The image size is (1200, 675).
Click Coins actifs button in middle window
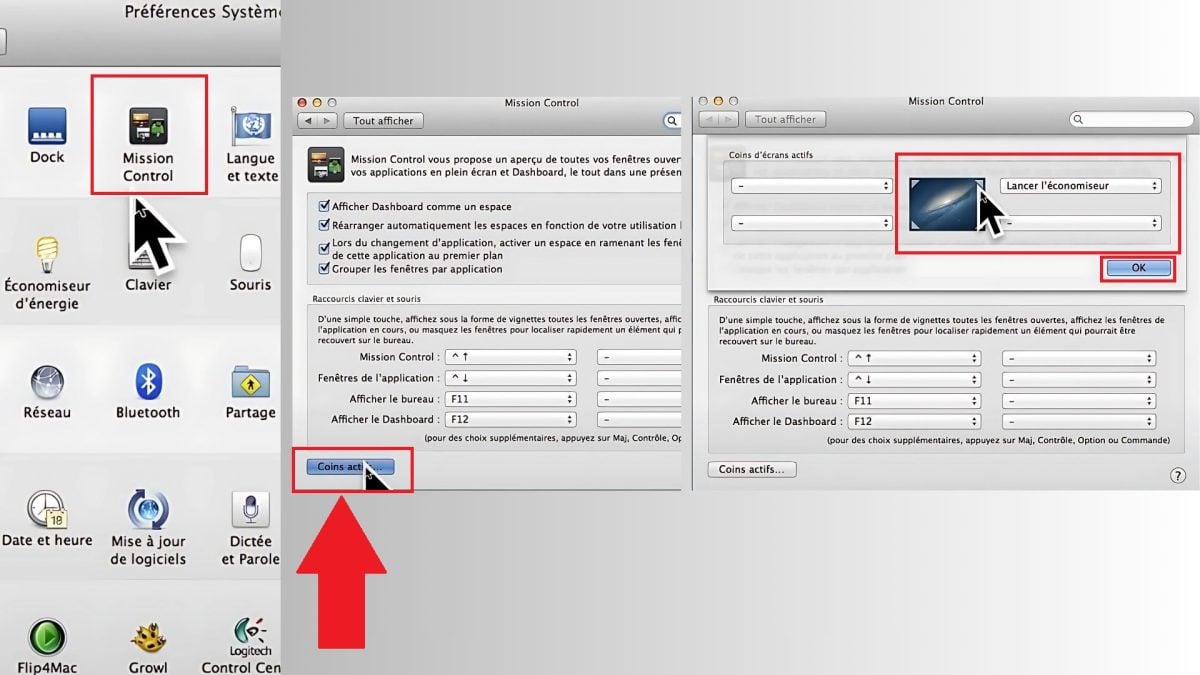pos(351,467)
